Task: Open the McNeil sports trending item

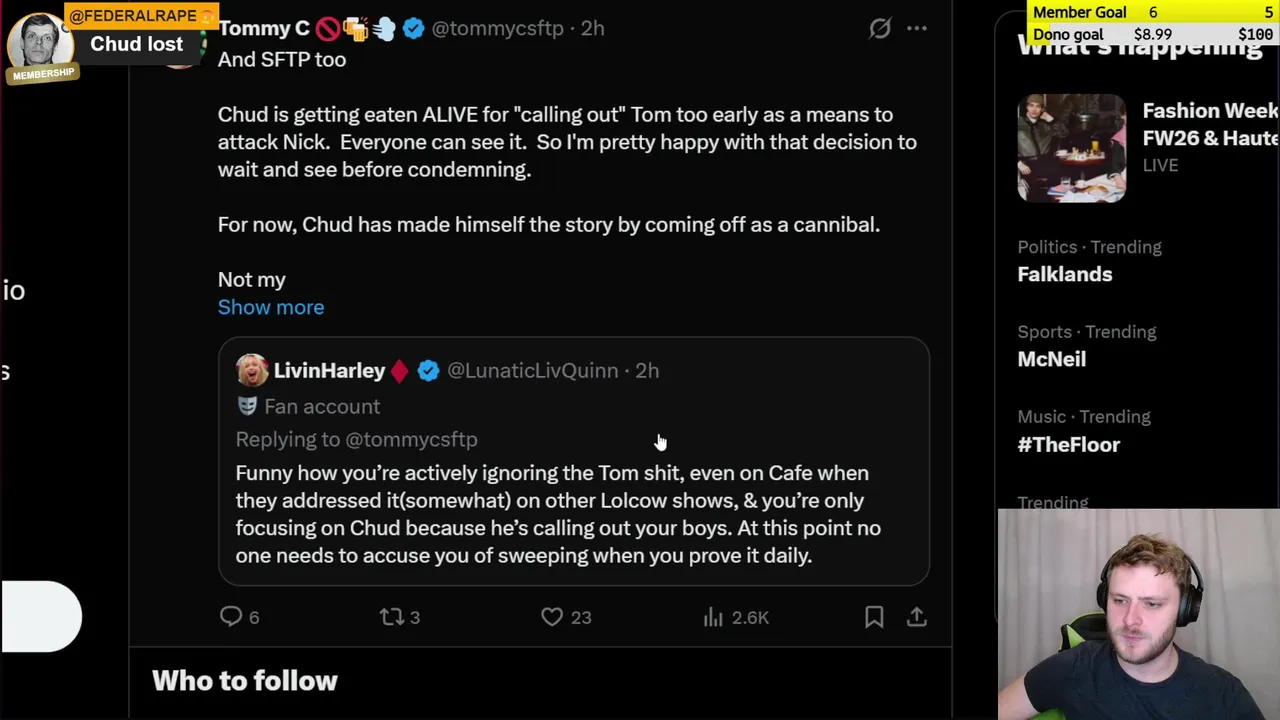Action: tap(1051, 359)
